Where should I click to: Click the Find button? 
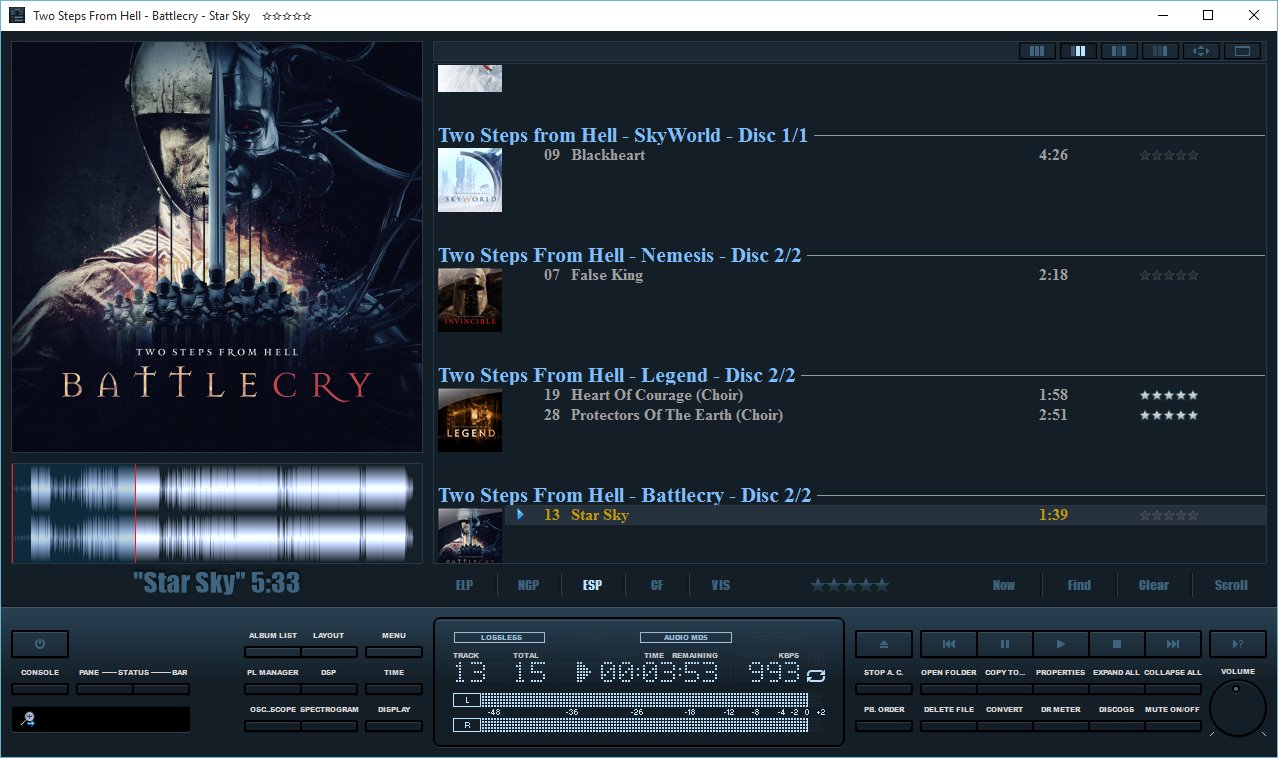(x=1079, y=585)
